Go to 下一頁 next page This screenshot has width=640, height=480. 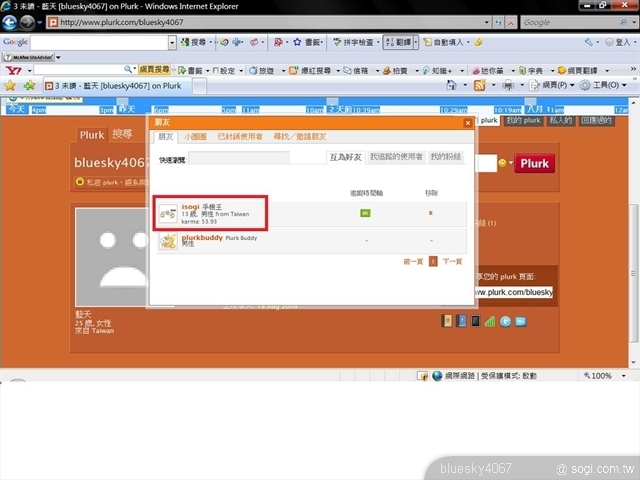[x=452, y=261]
